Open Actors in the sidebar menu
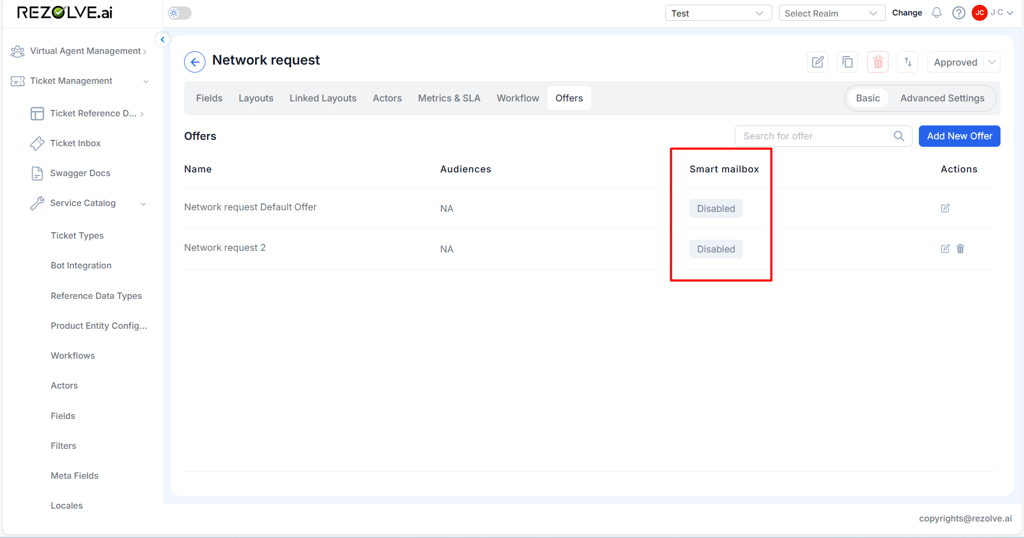 pyautogui.click(x=64, y=386)
